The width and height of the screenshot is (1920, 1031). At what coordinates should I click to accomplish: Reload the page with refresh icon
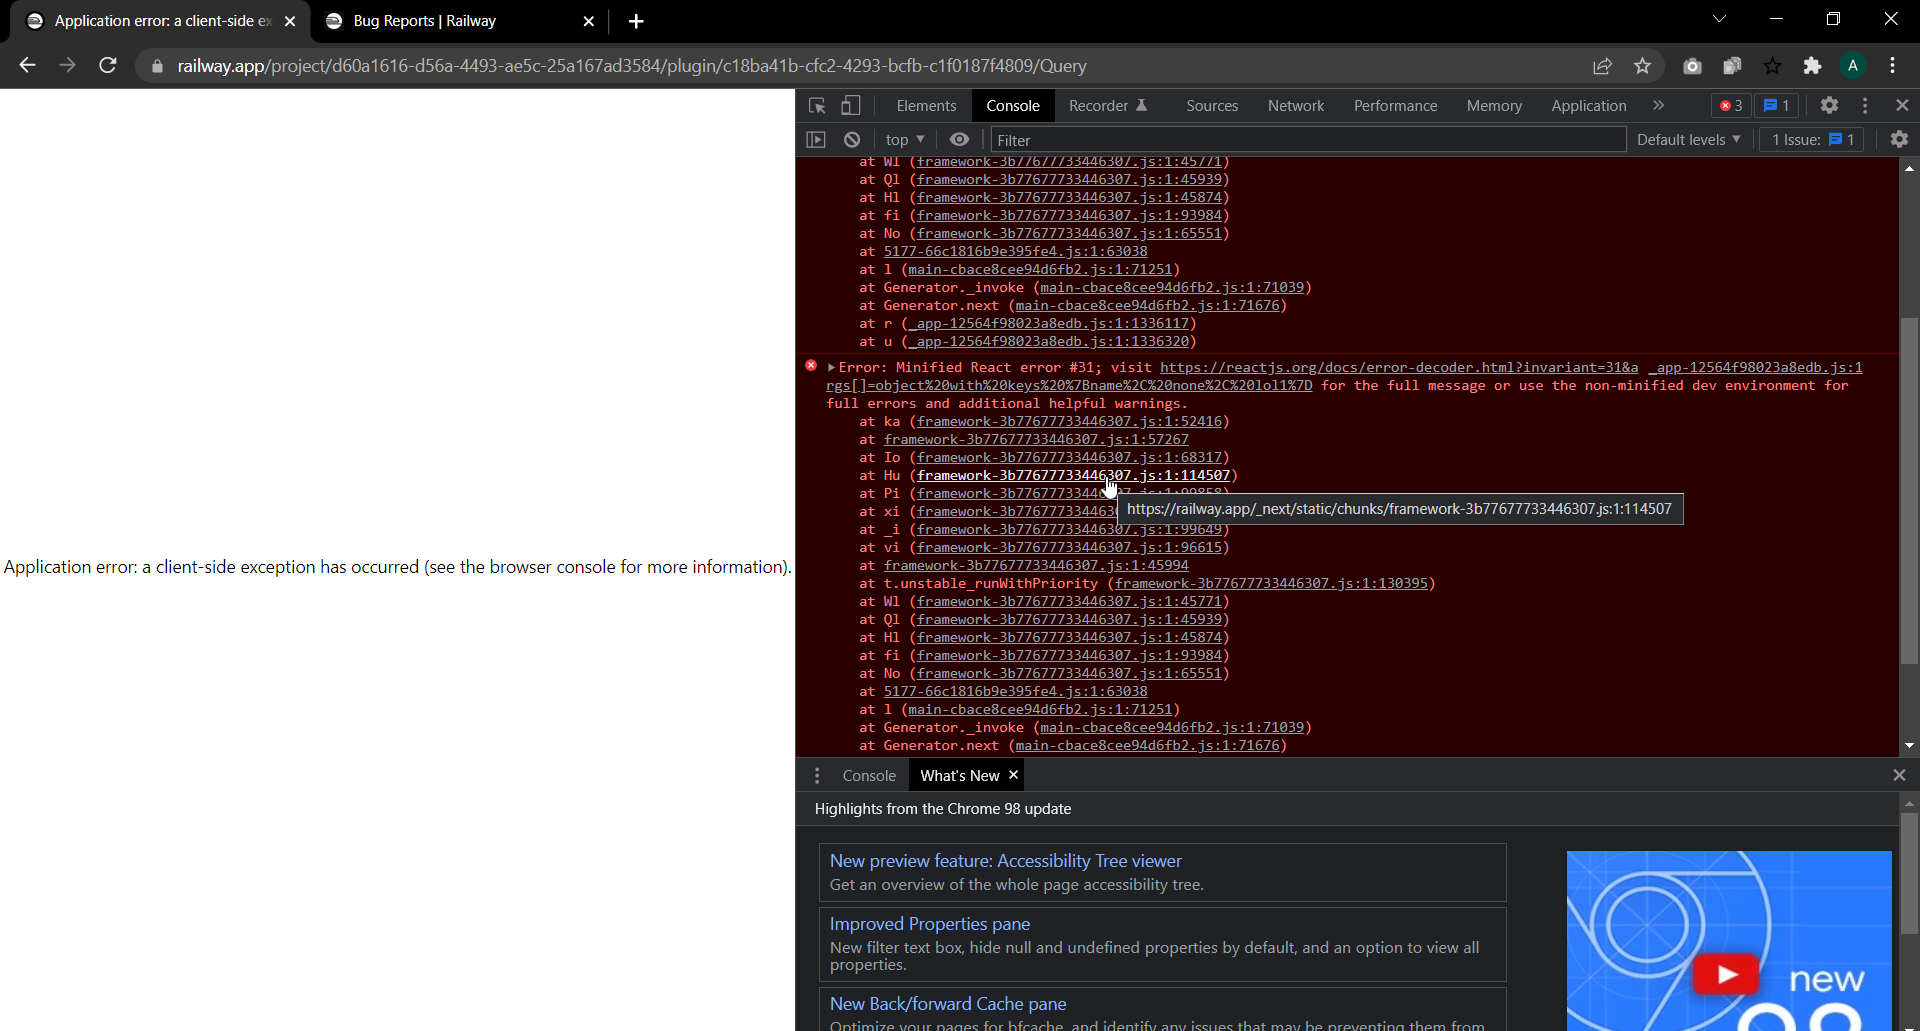108,66
